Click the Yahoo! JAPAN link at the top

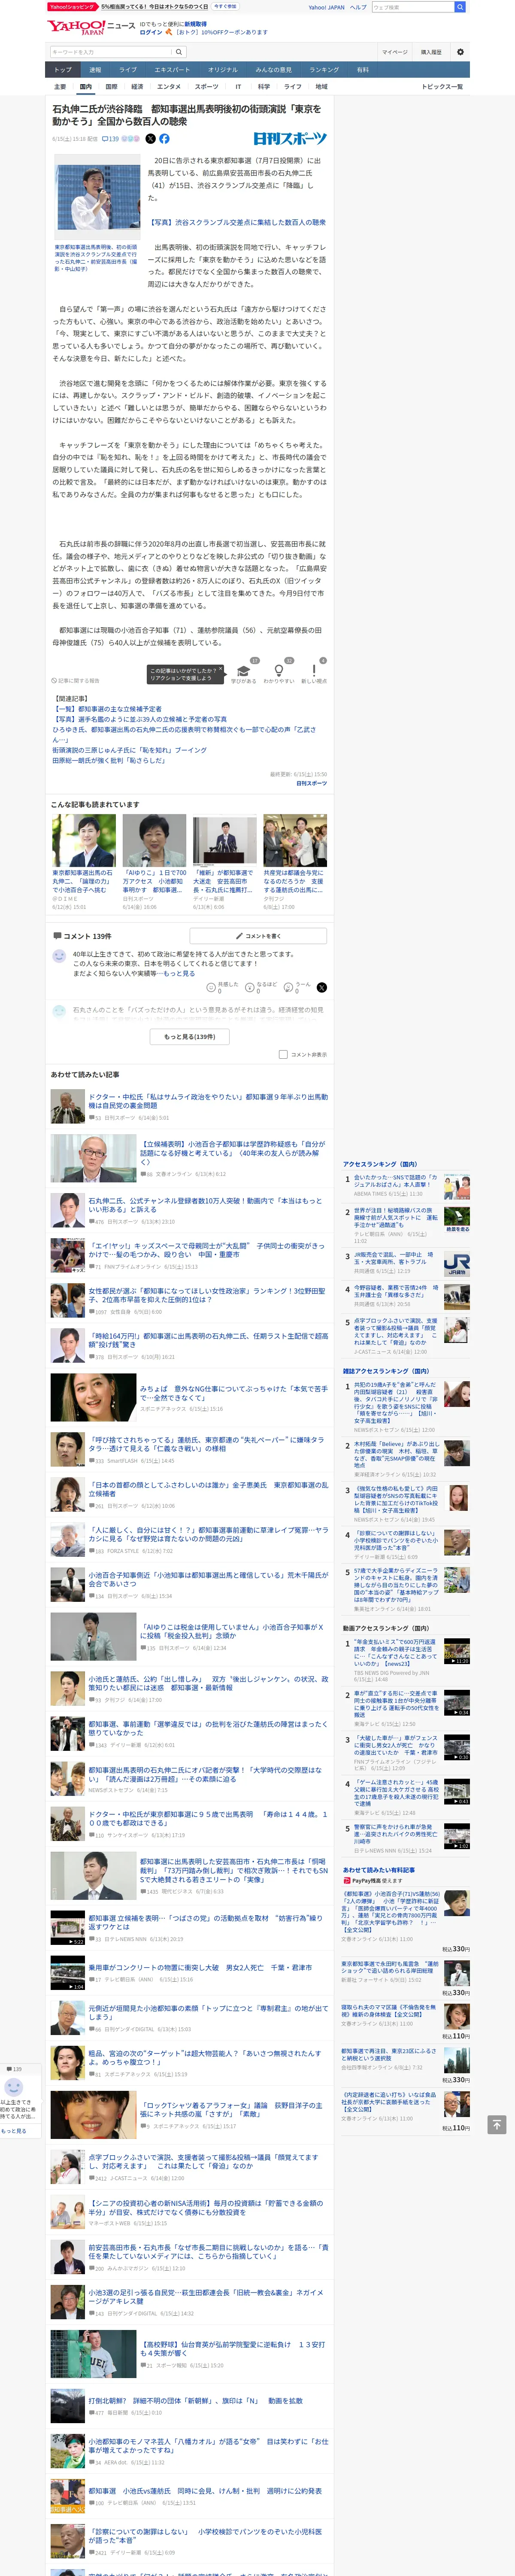tap(326, 7)
